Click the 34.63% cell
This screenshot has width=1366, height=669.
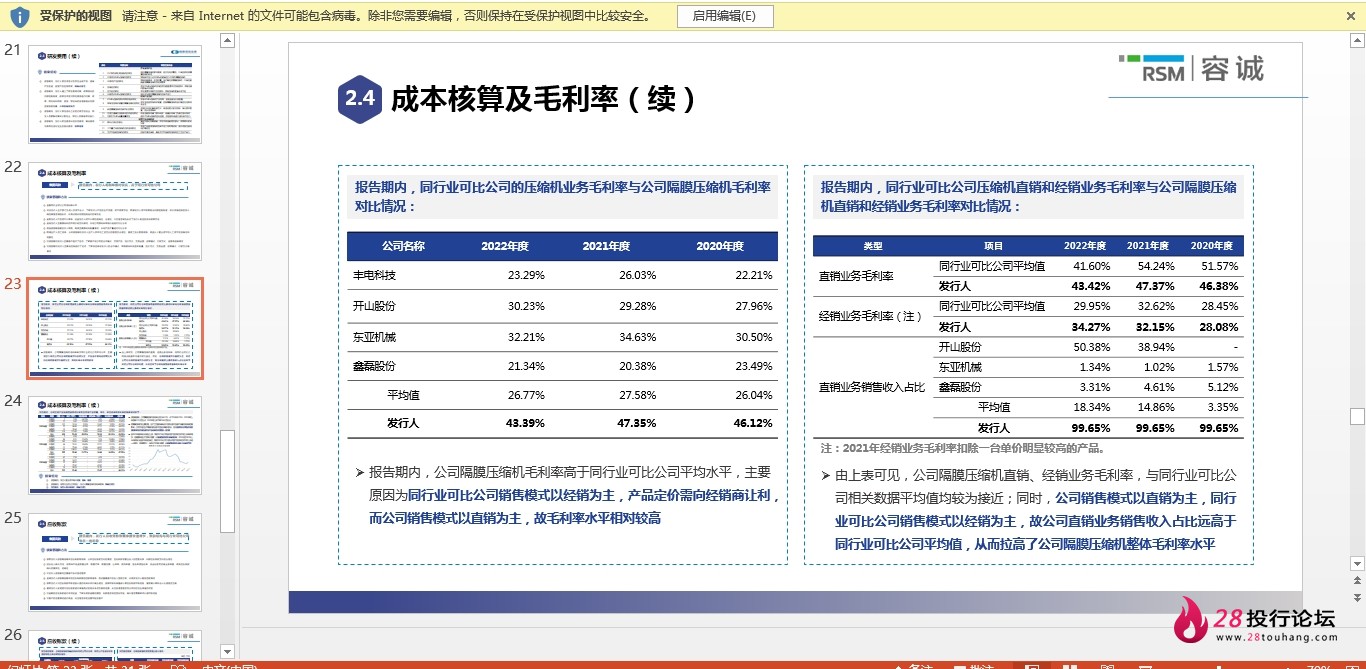(x=638, y=337)
